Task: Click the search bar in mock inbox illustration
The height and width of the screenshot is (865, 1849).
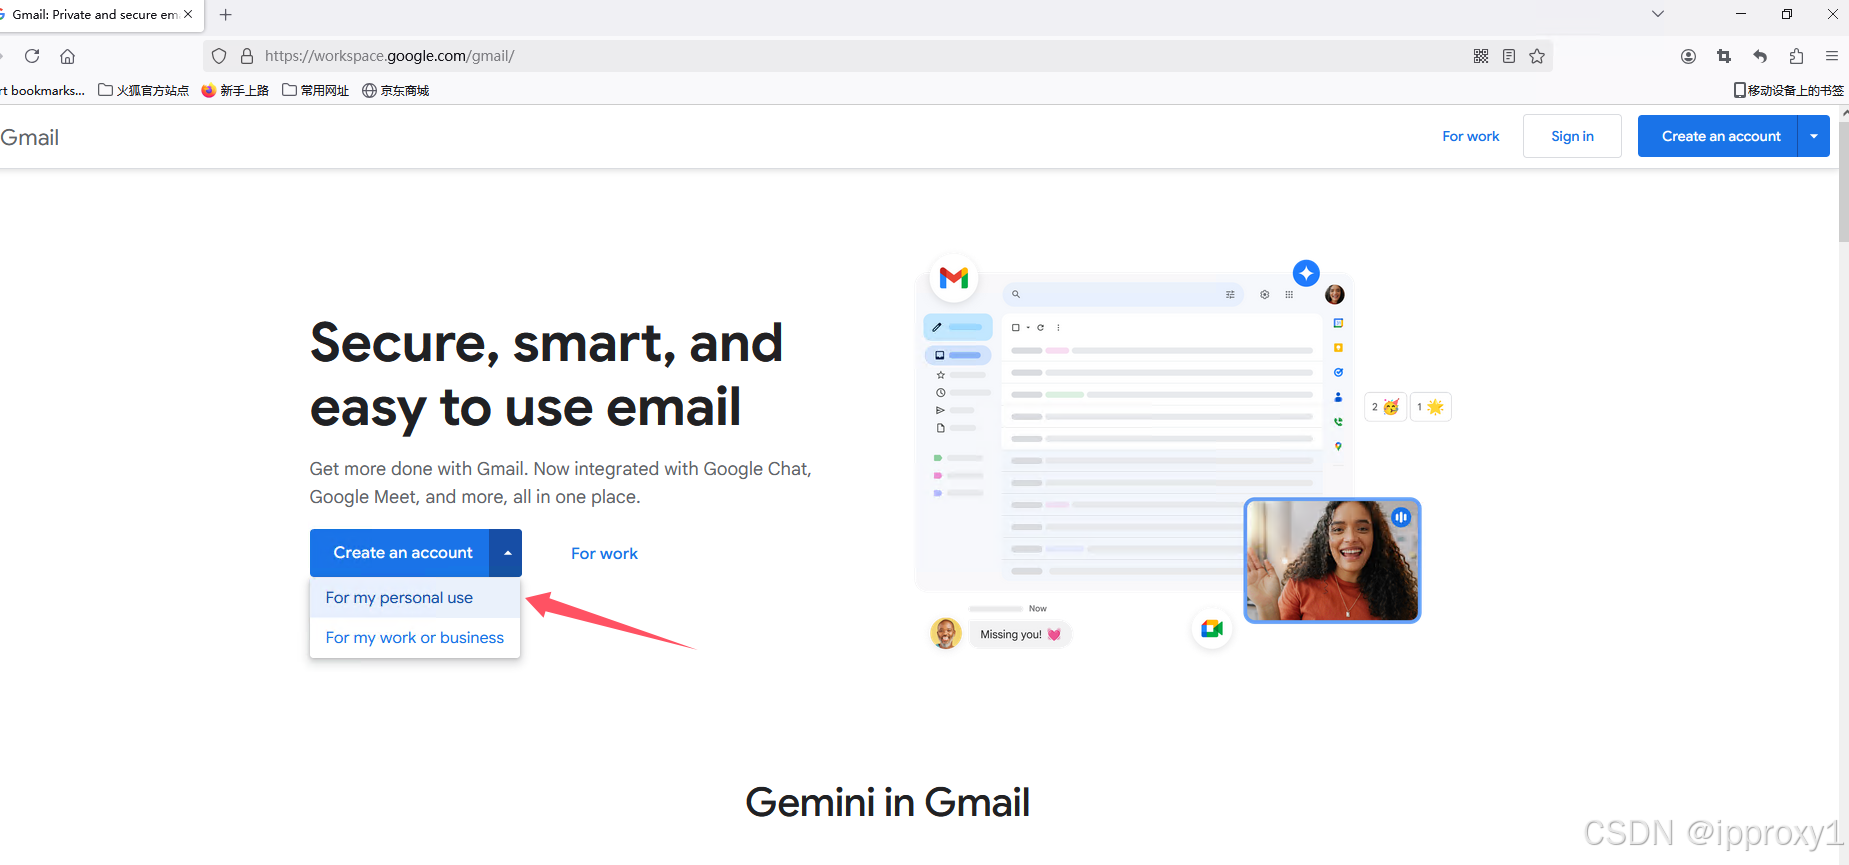Action: pyautogui.click(x=1124, y=294)
